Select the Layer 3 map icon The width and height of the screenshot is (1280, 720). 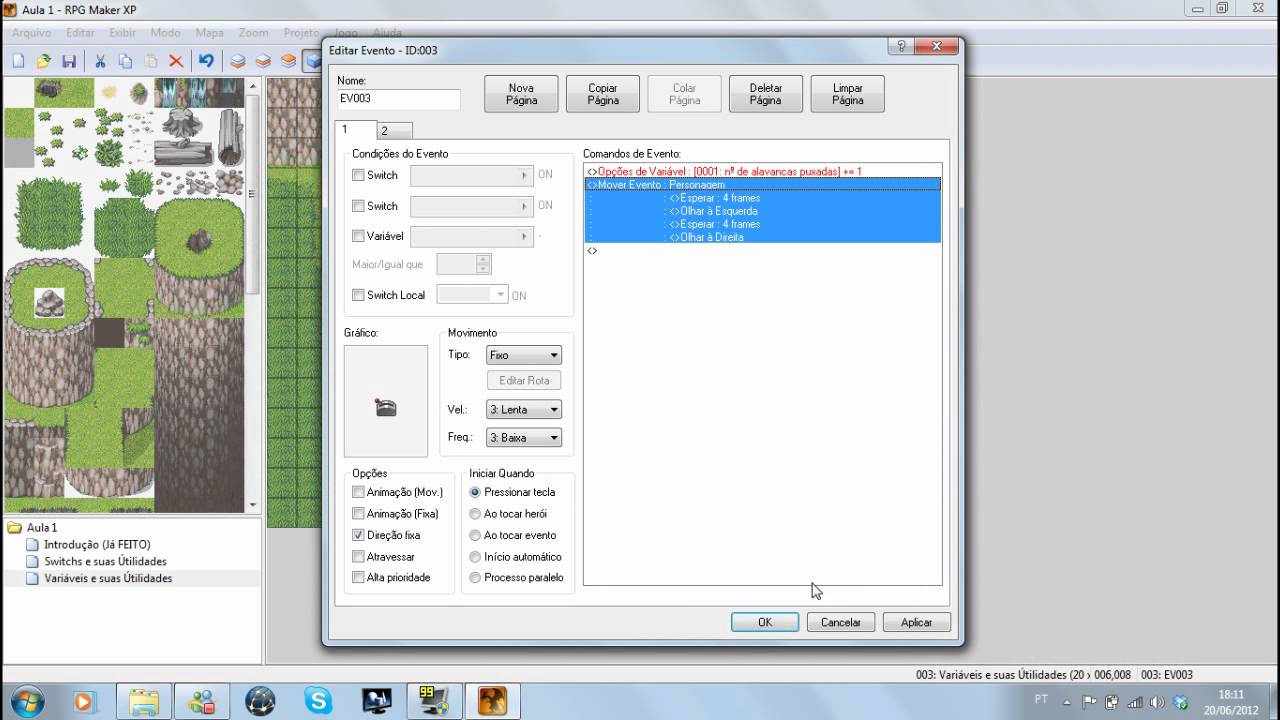(x=288, y=61)
